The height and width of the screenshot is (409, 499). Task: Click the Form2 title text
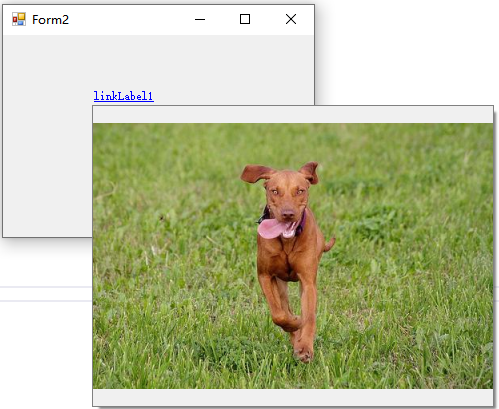50,20
